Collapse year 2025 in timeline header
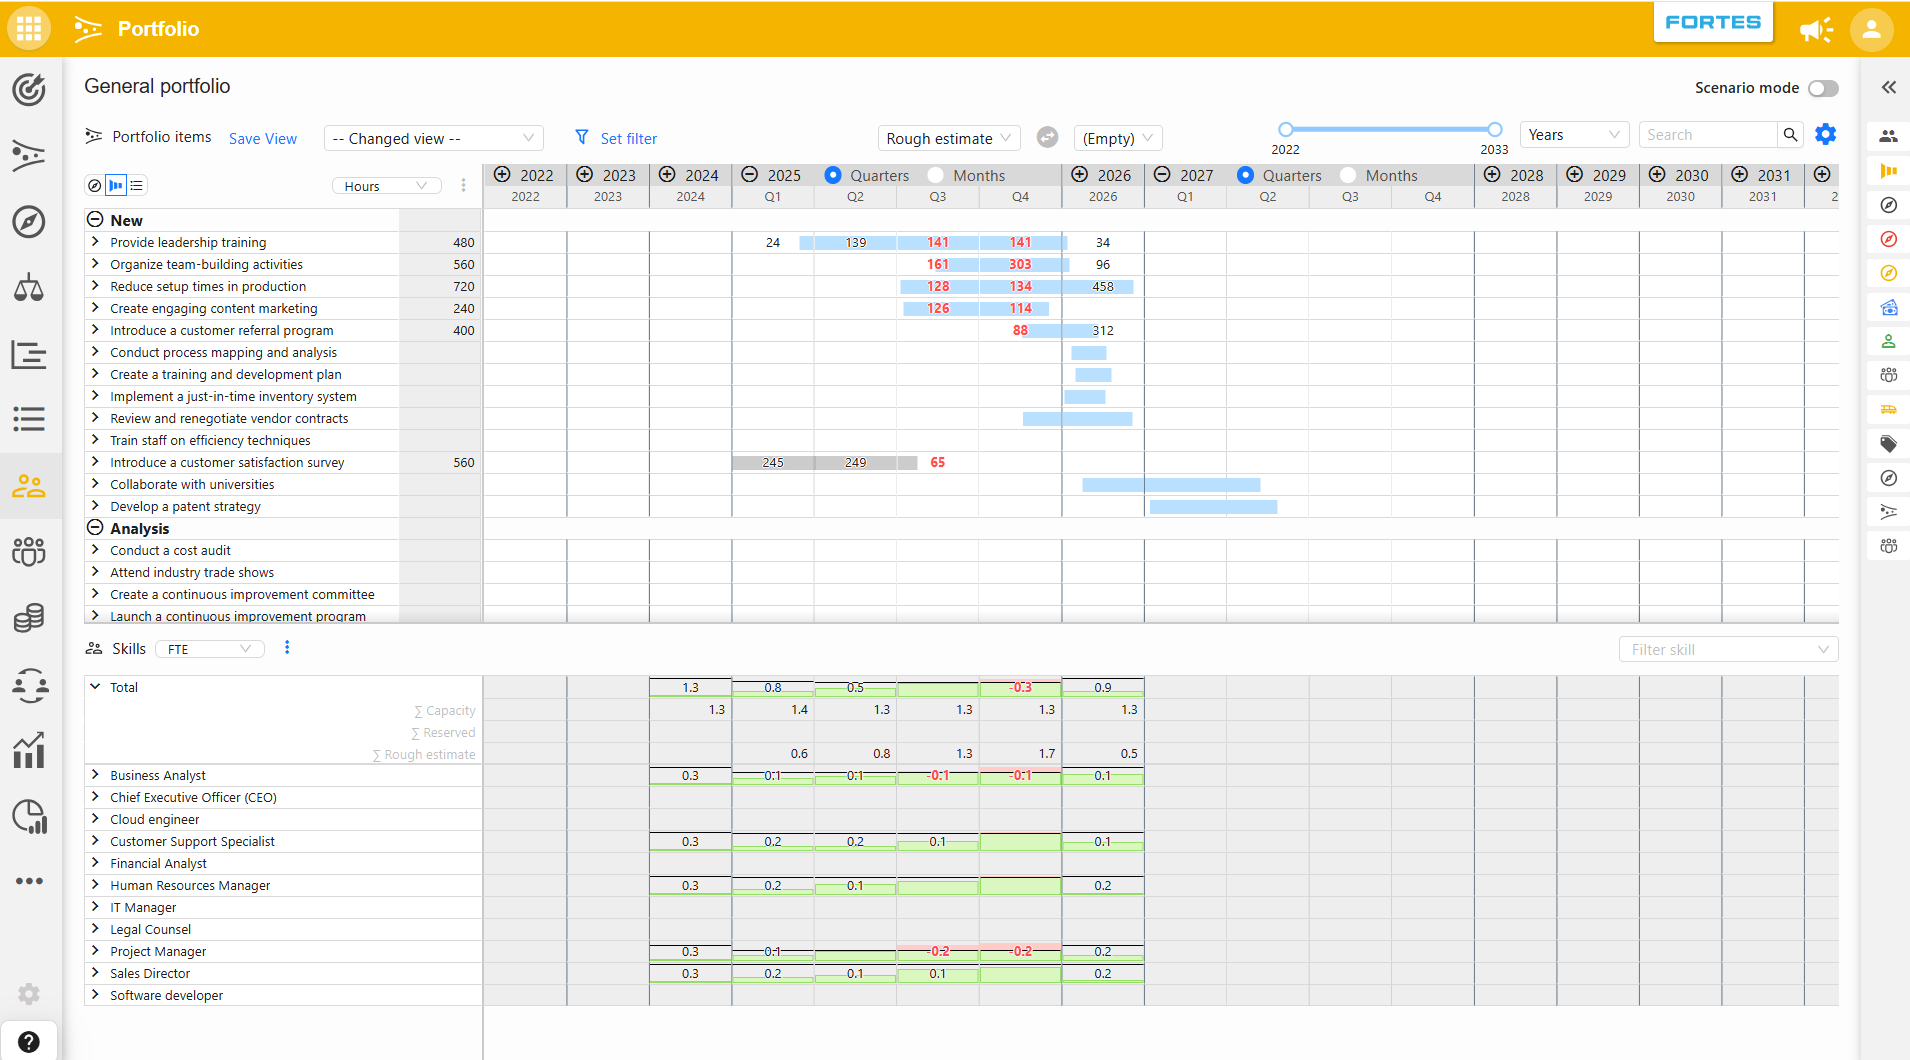This screenshot has height=1060, width=1910. (x=749, y=174)
